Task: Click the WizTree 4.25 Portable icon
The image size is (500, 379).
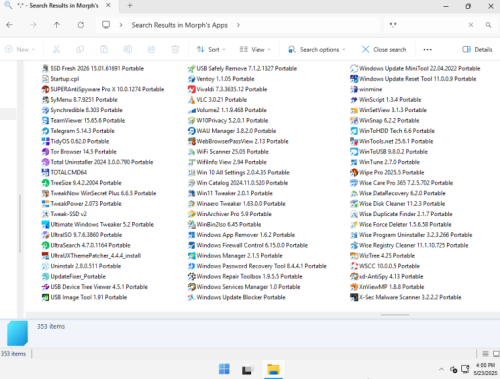Action: click(354, 256)
